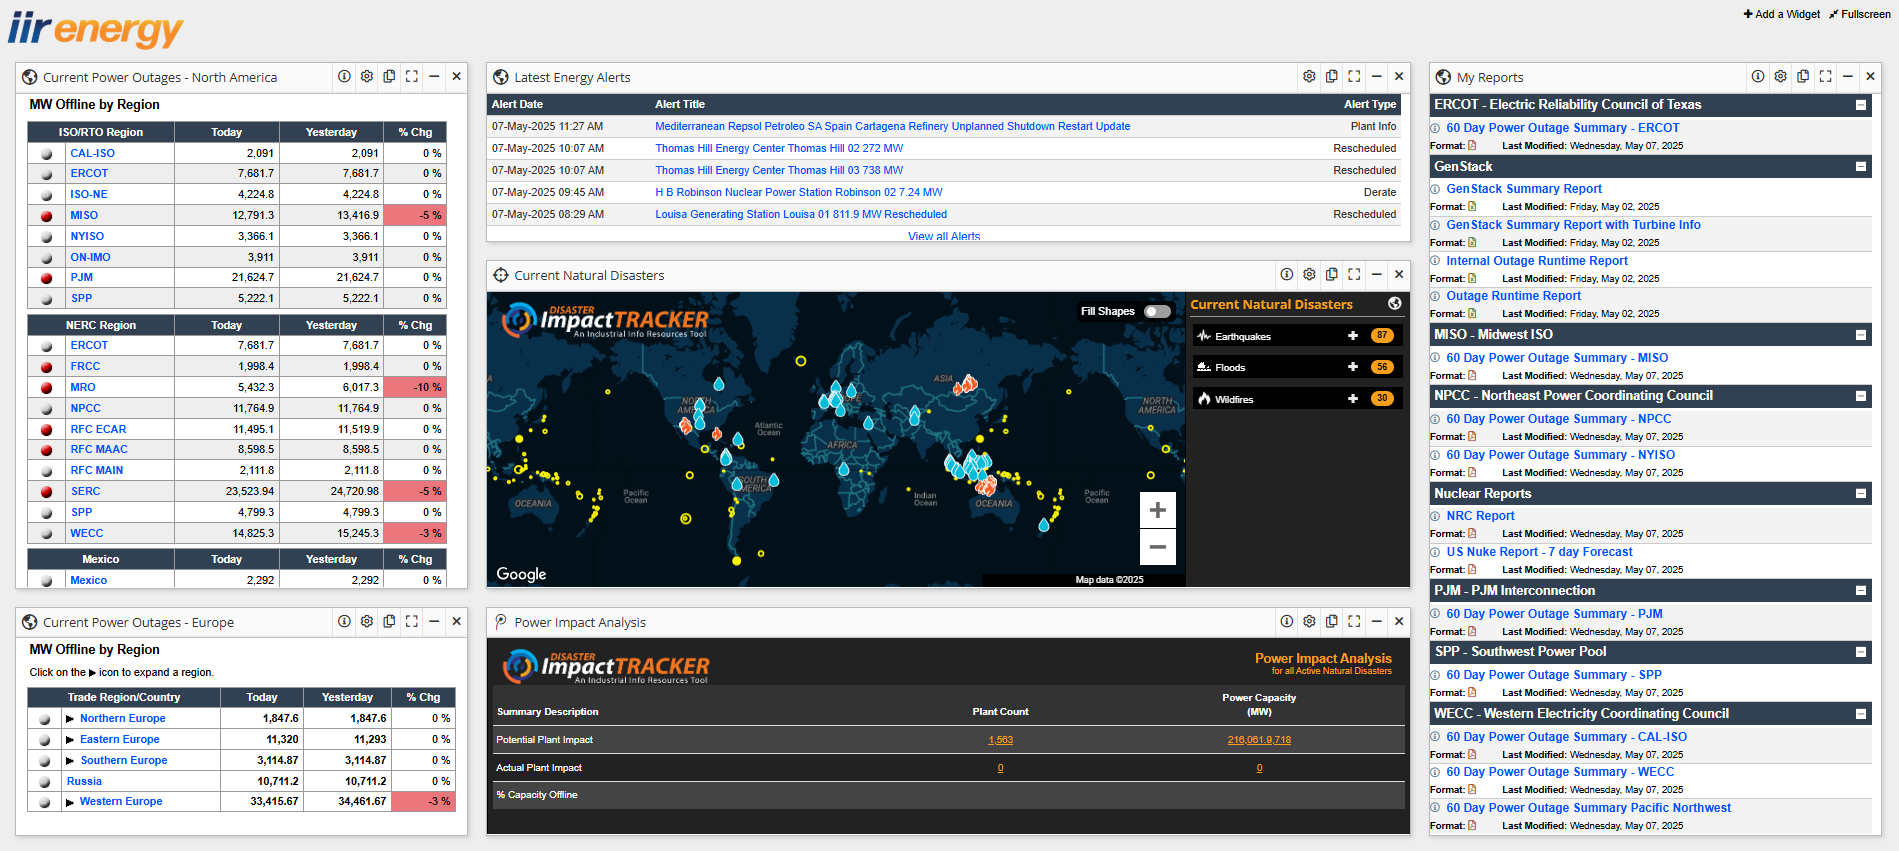
Task: Open Outage Runtime Report link
Action: tap(1513, 296)
